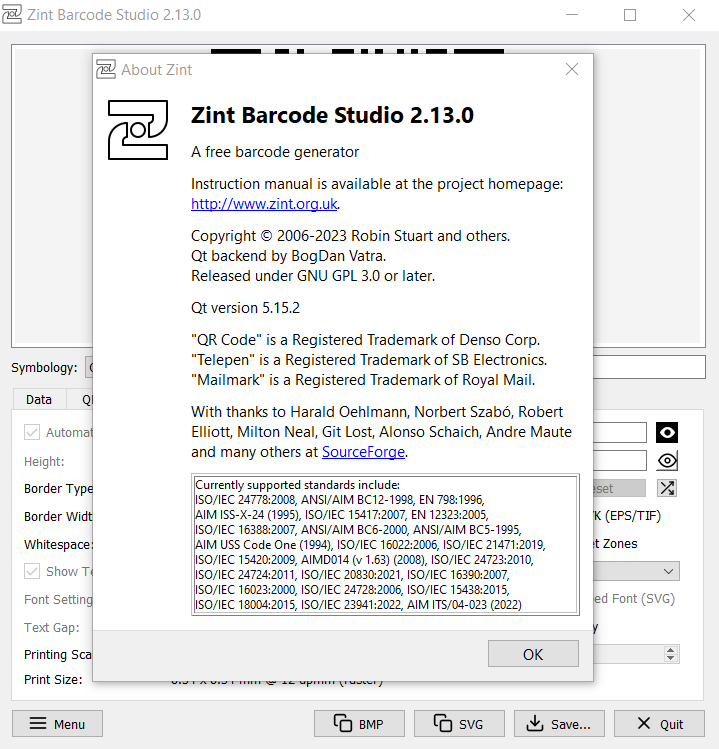Open the zint.org.uk homepage link

coord(264,204)
